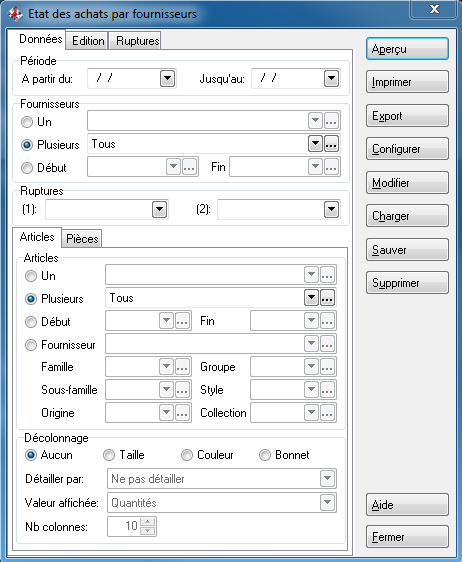Open the ellipsis browse button for Plusieurs Articles
462x562 pixels.
click(327, 298)
